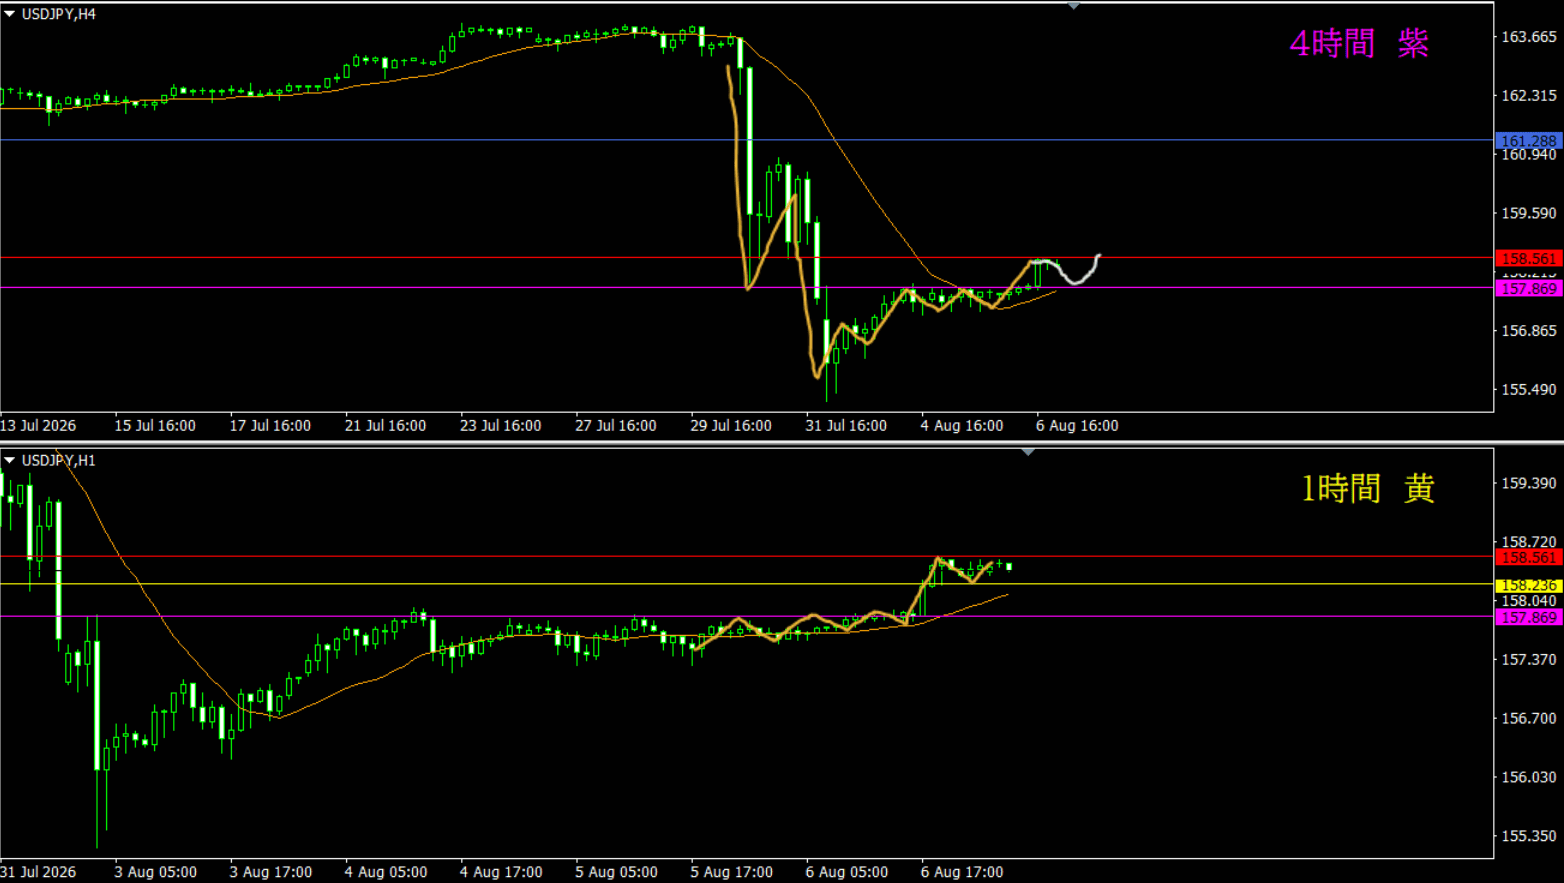Image resolution: width=1564 pixels, height=883 pixels.
Task: Click the 157.370 price on the H1 scale
Action: click(x=1529, y=660)
